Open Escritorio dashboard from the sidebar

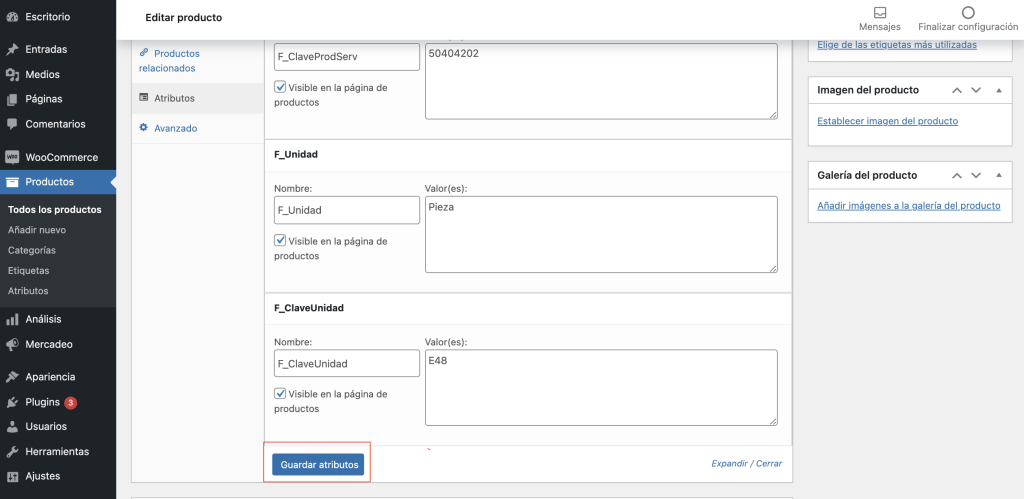(58, 17)
